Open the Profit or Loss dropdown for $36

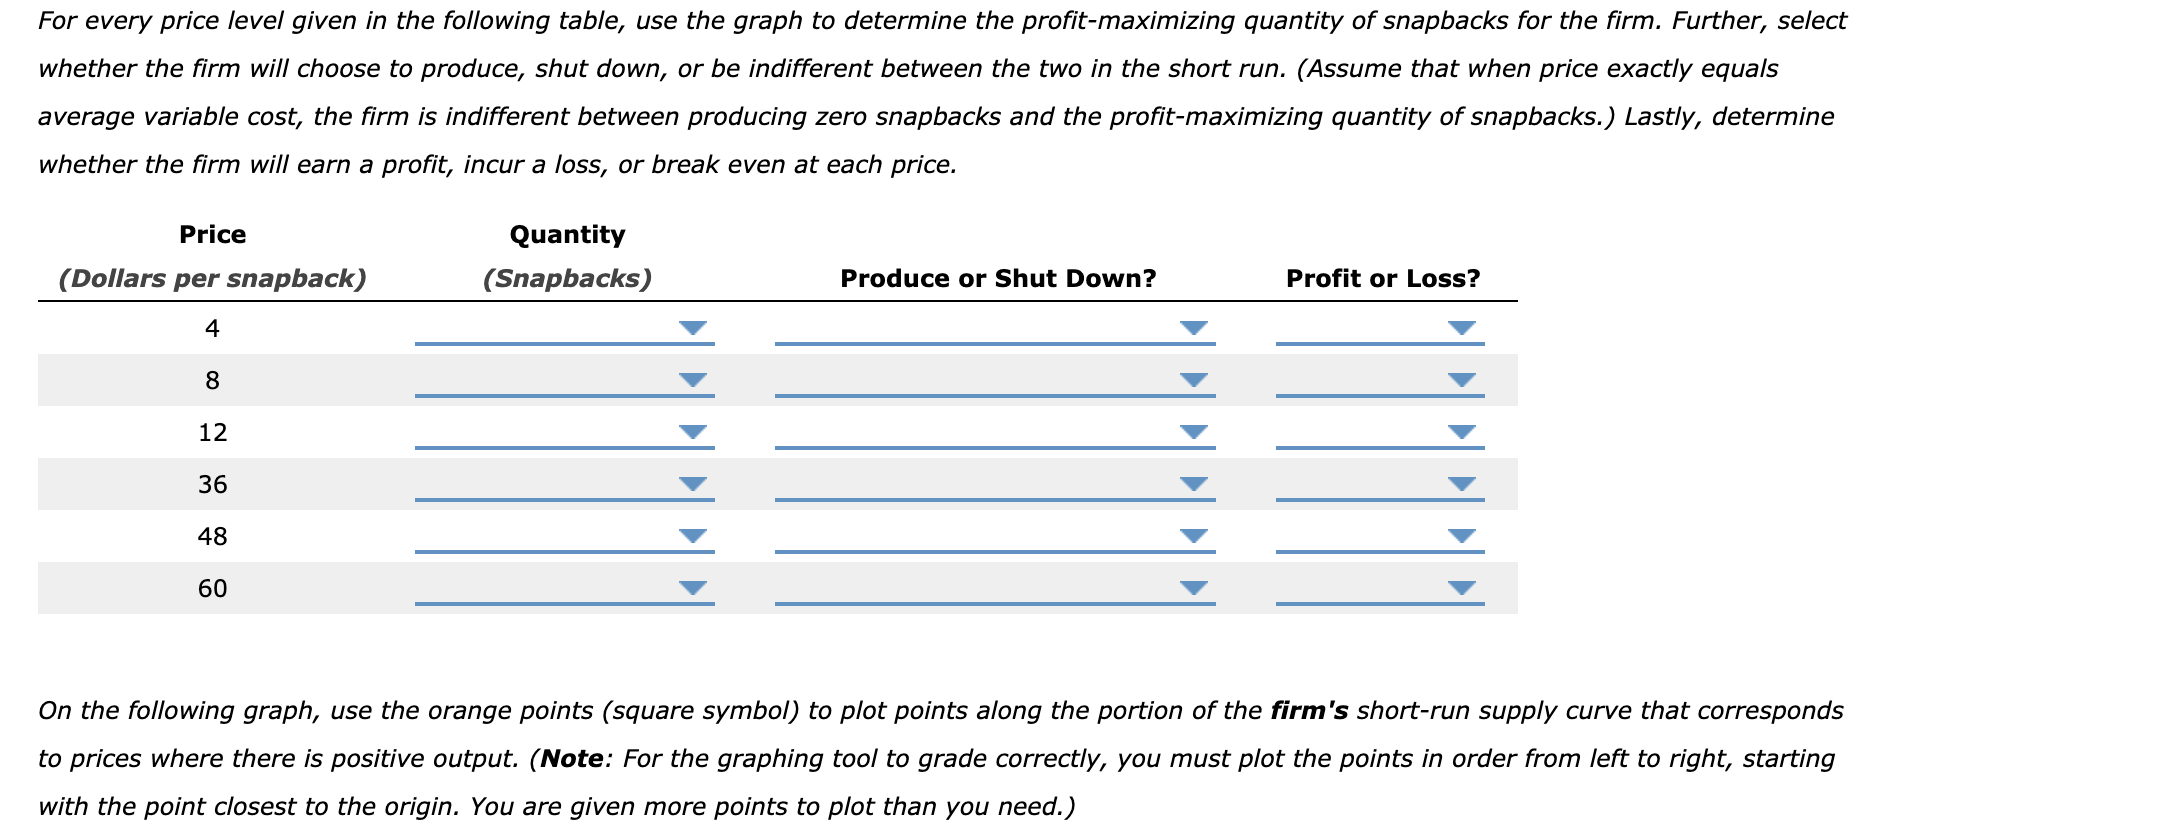click(1461, 482)
